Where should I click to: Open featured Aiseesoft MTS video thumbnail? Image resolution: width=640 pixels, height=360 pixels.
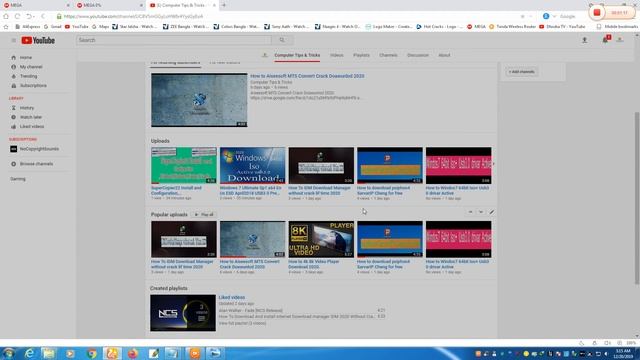pos(199,100)
